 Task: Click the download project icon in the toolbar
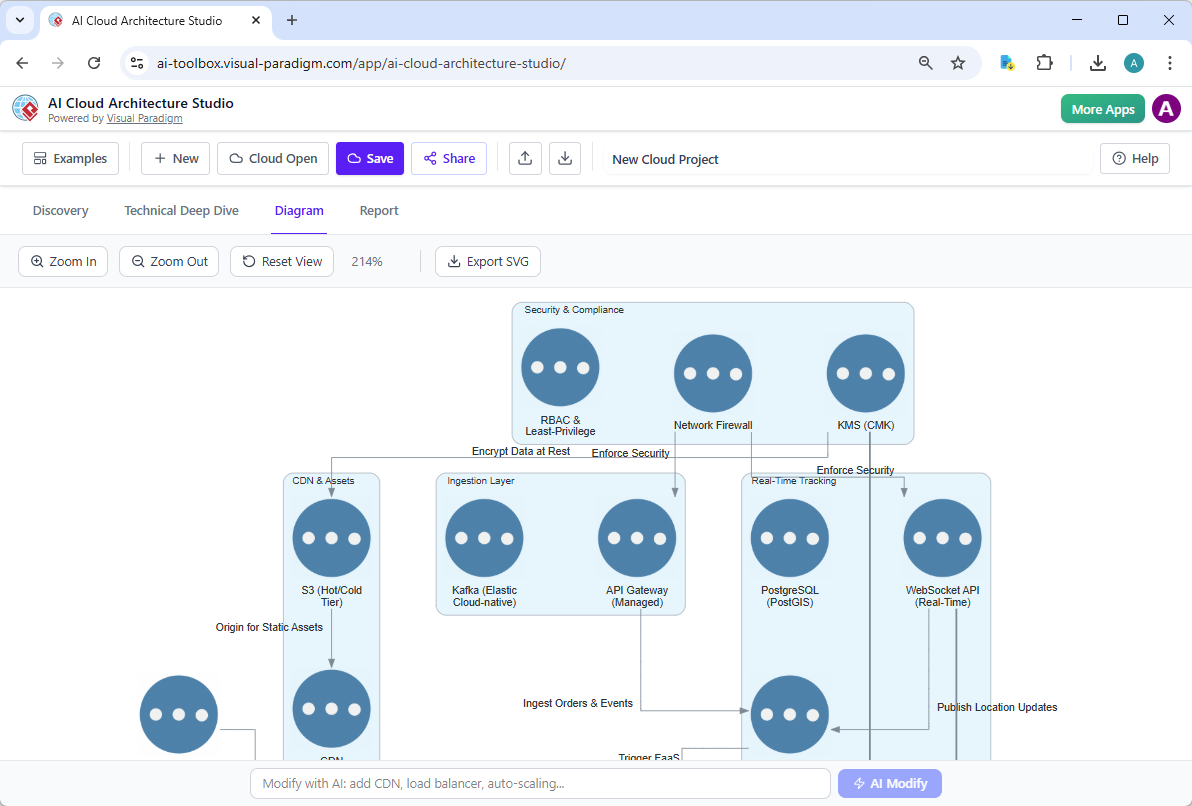tap(565, 158)
